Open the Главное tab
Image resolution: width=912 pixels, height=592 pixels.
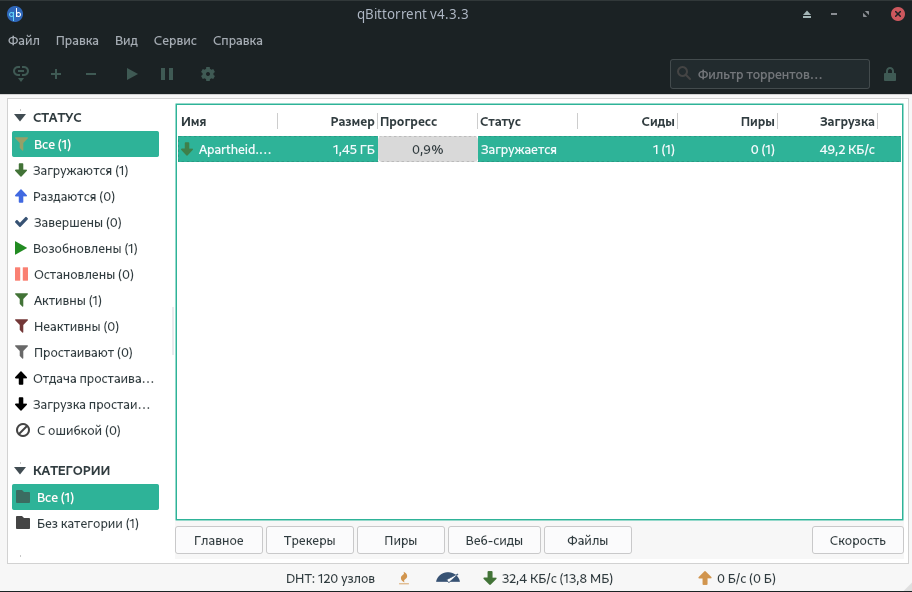219,540
